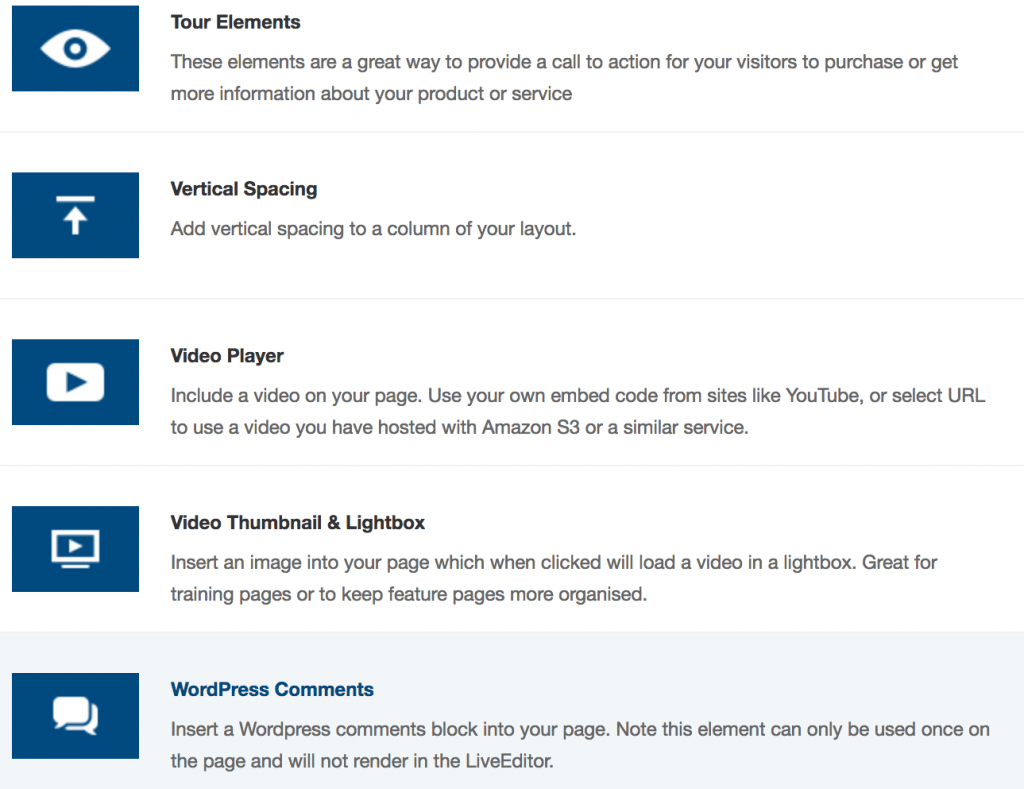Select the Vertical Spacing arrow icon
This screenshot has width=1024, height=789.
(x=75, y=215)
